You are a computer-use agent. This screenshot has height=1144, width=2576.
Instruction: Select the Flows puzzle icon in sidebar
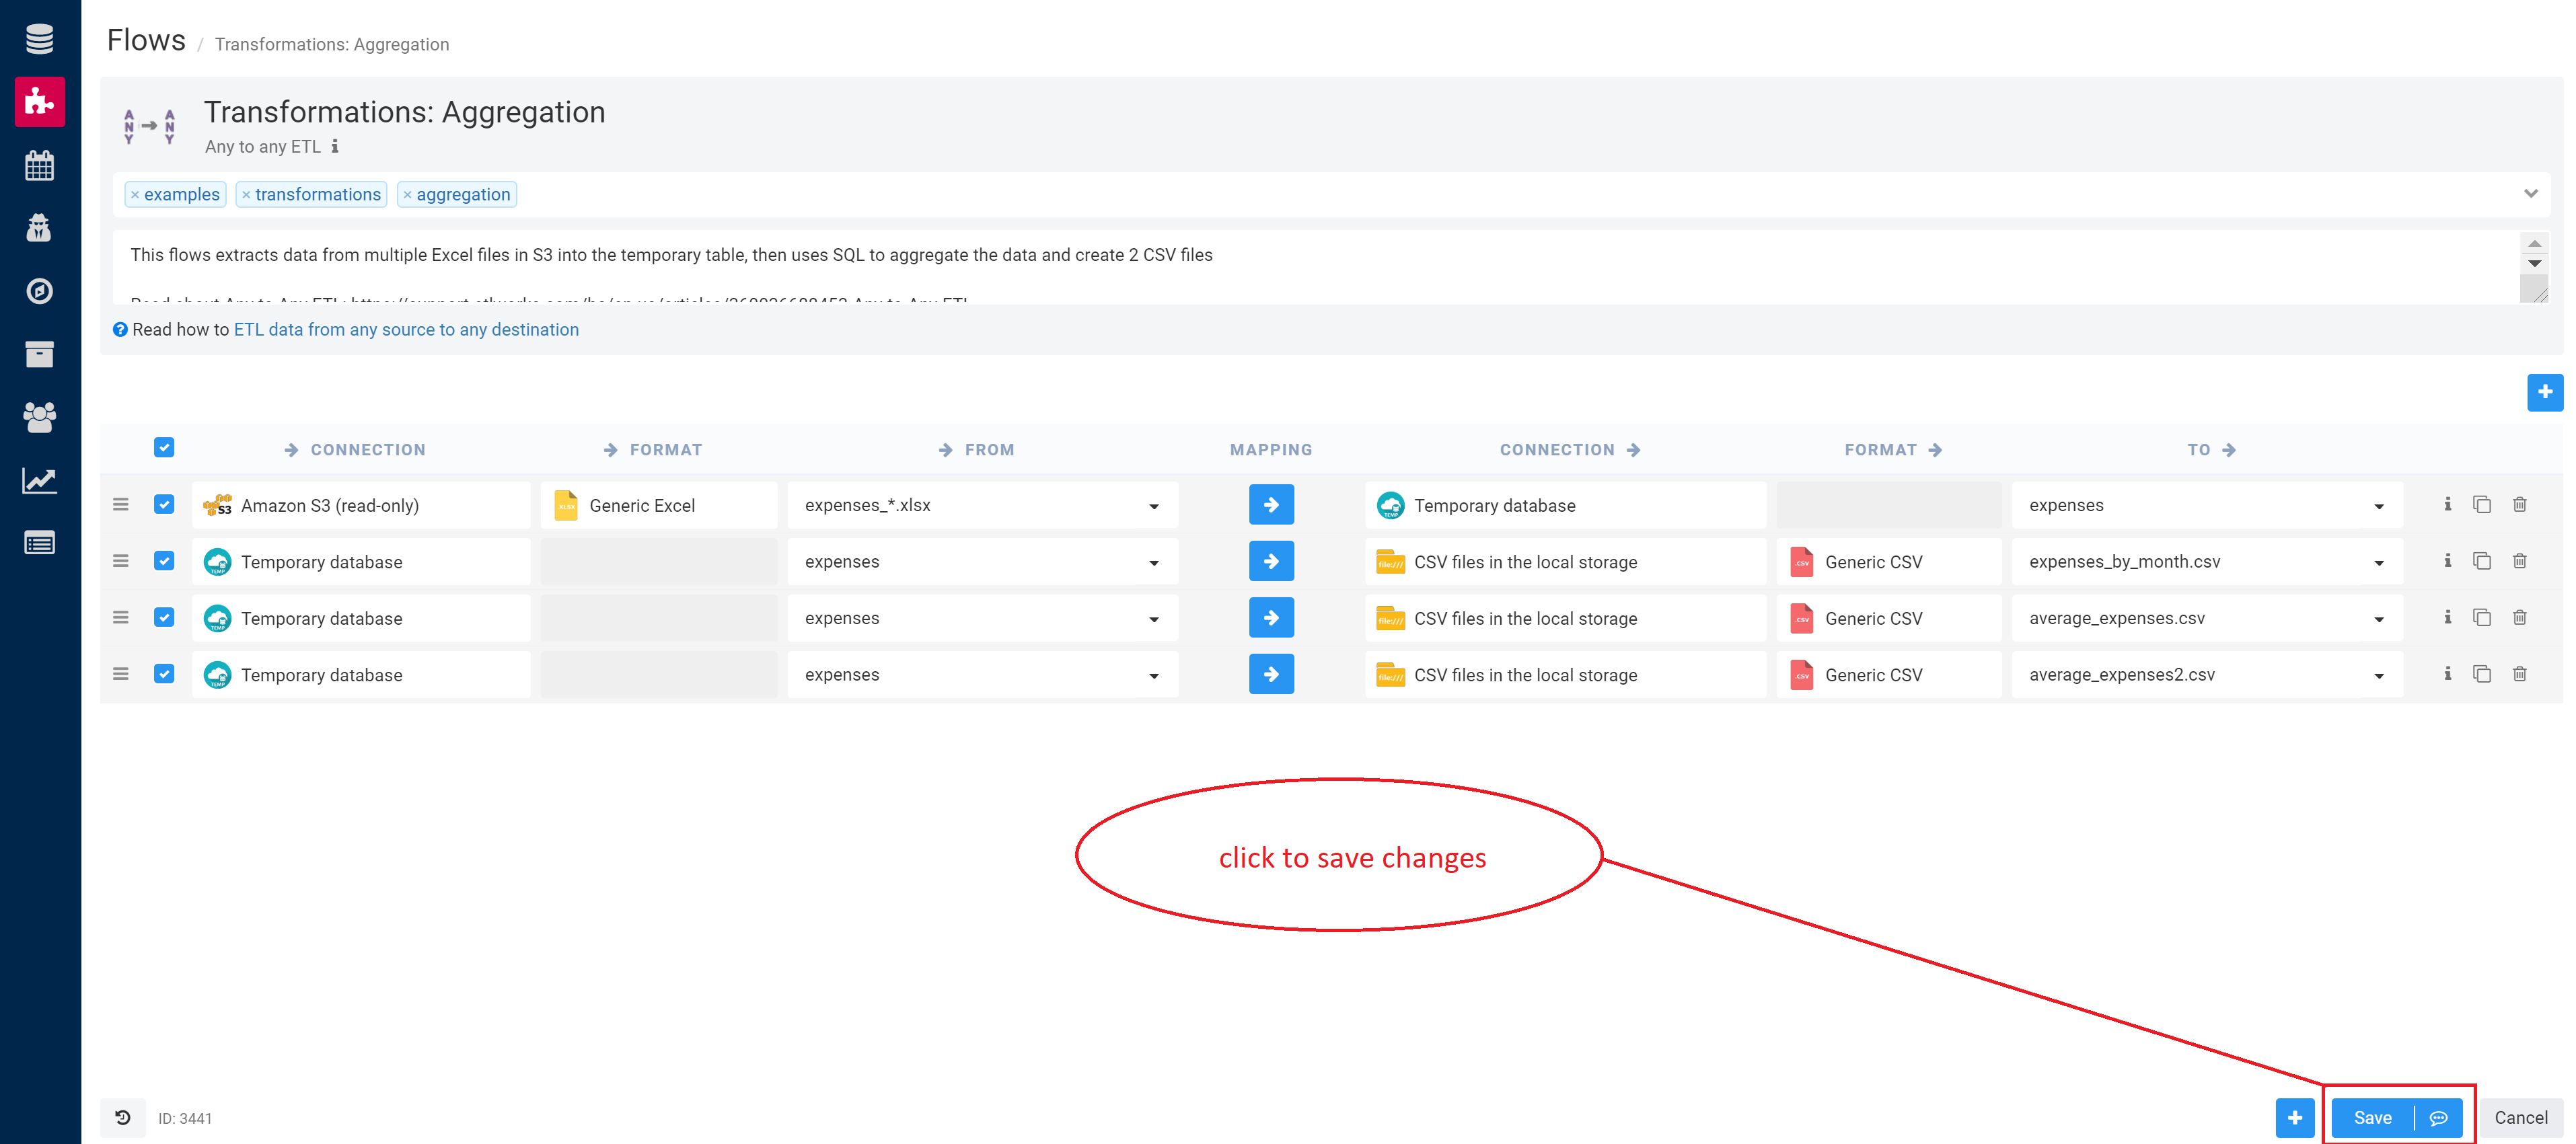click(39, 101)
